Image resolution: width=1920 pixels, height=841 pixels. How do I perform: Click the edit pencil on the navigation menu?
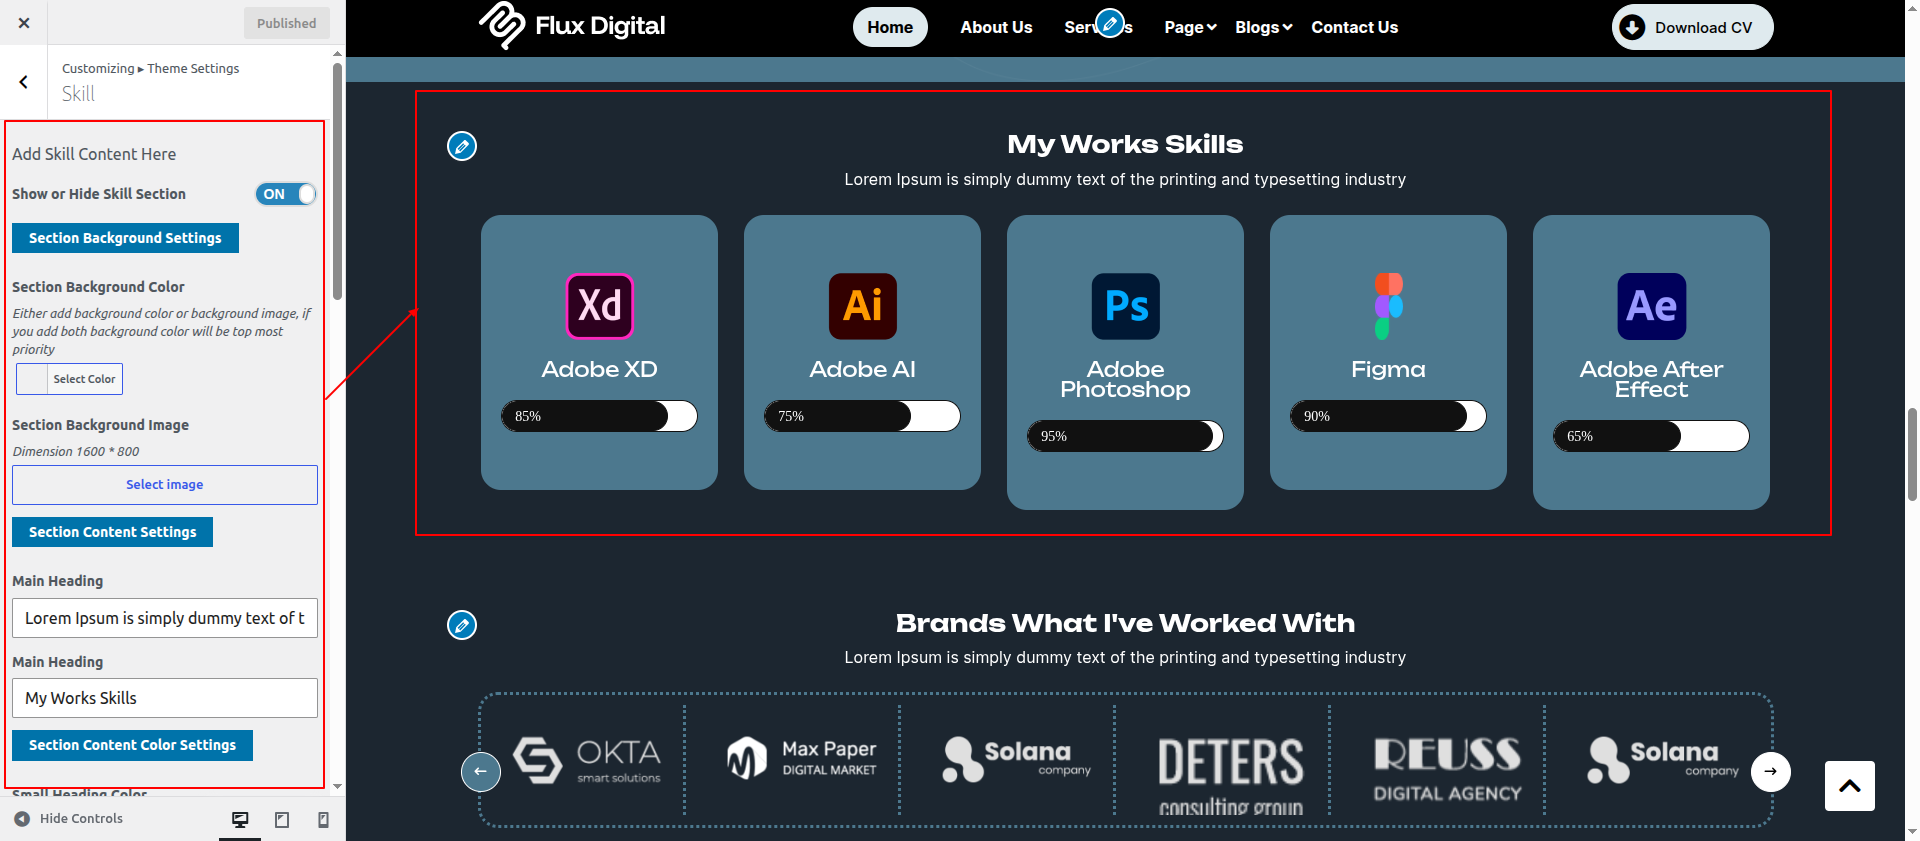1109,22
